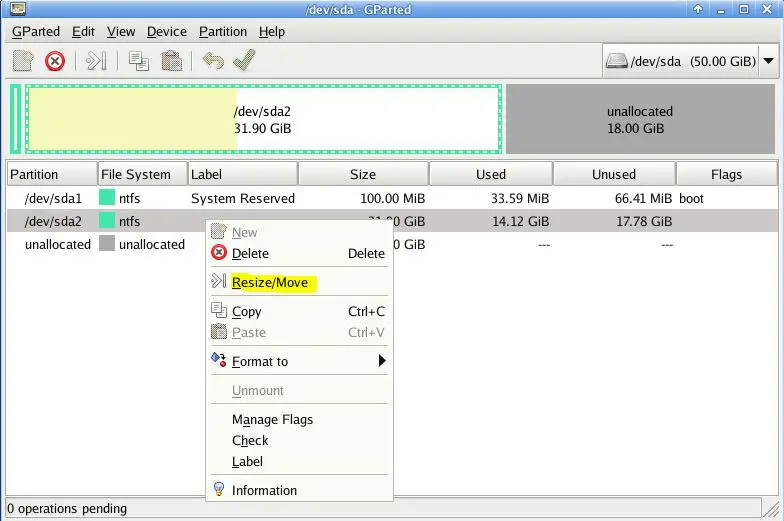Click the Copy partition toolbar icon
Screen dimensions: 784x521
tap(138, 61)
